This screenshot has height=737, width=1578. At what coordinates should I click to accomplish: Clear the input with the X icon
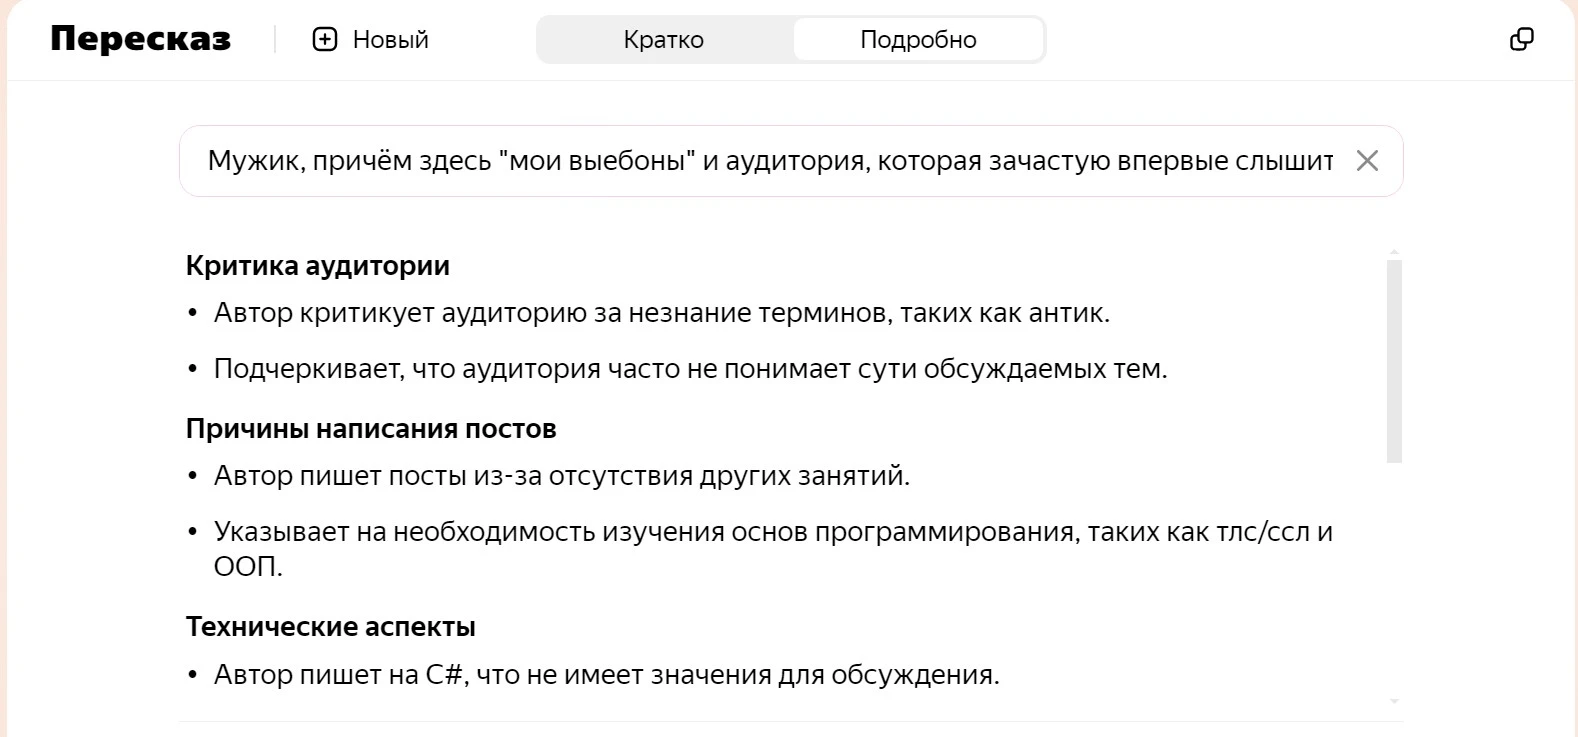tap(1367, 161)
